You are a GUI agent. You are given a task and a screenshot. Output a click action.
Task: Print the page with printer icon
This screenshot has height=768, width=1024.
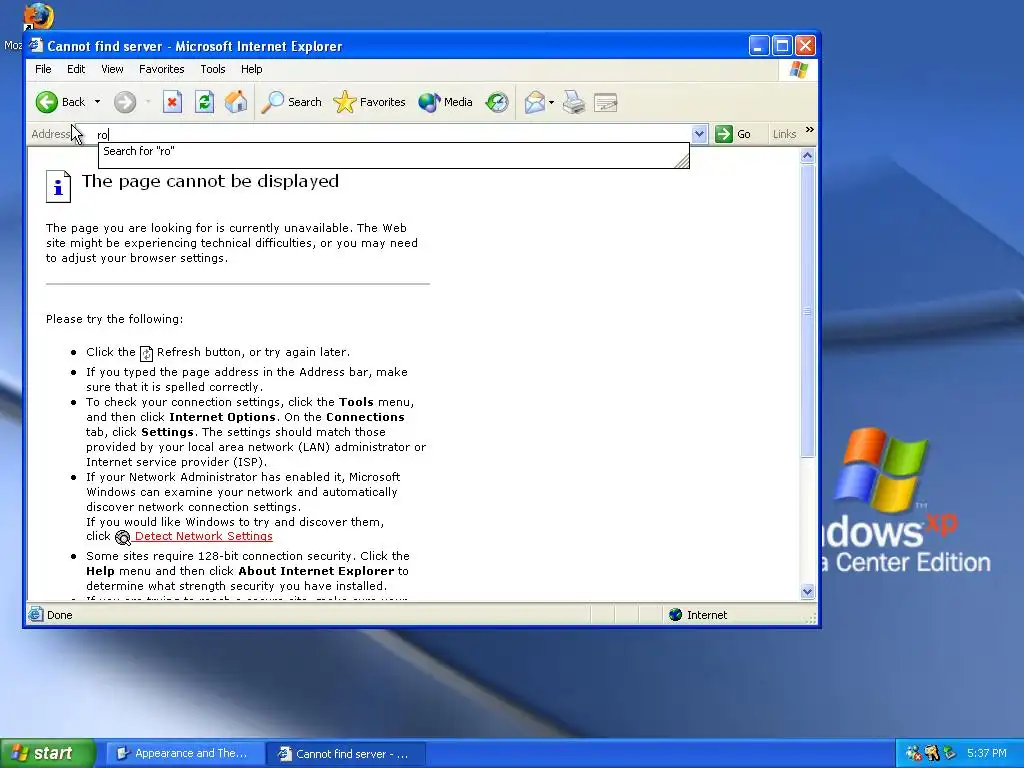pos(574,102)
